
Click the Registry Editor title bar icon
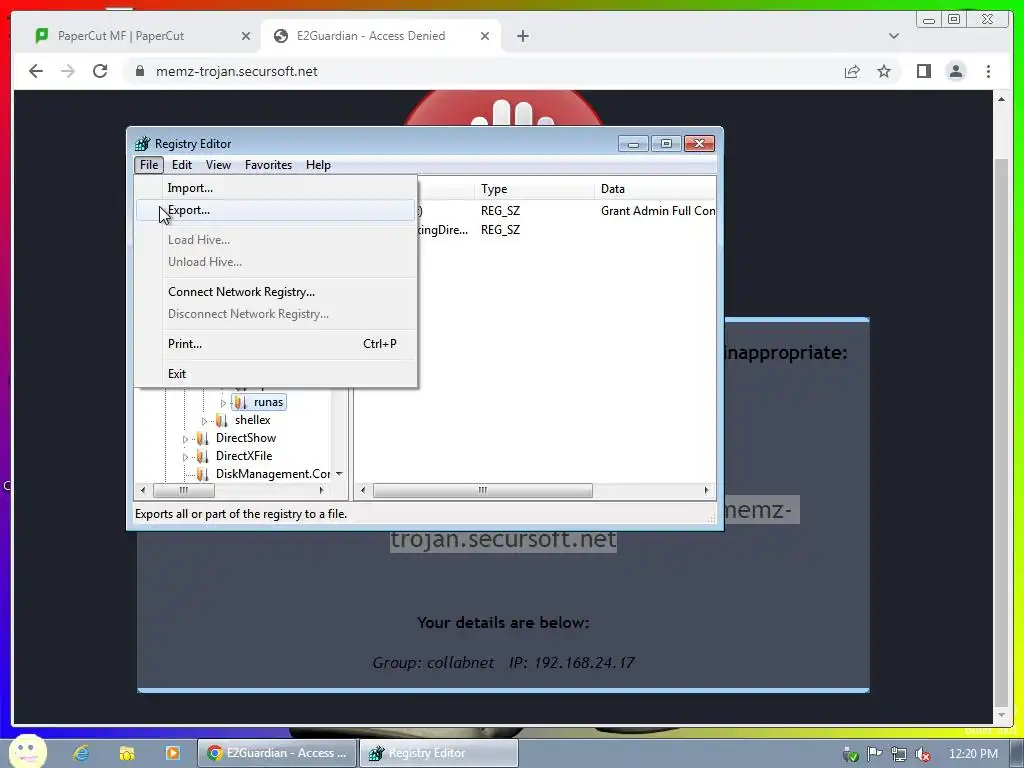coord(142,144)
